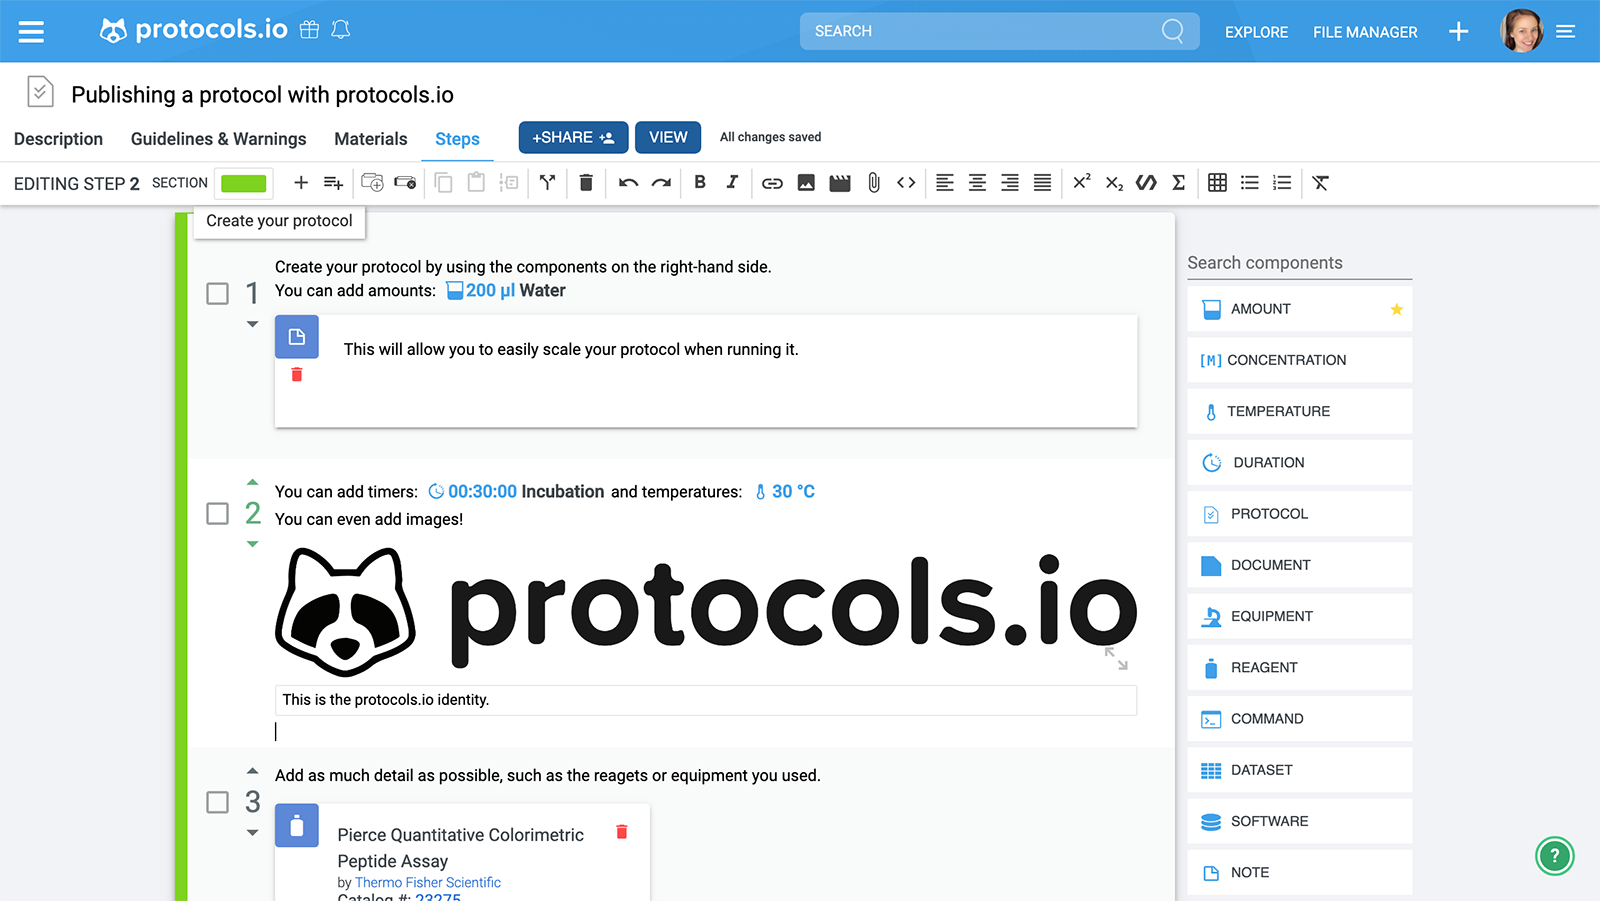Insert an image

(x=806, y=182)
